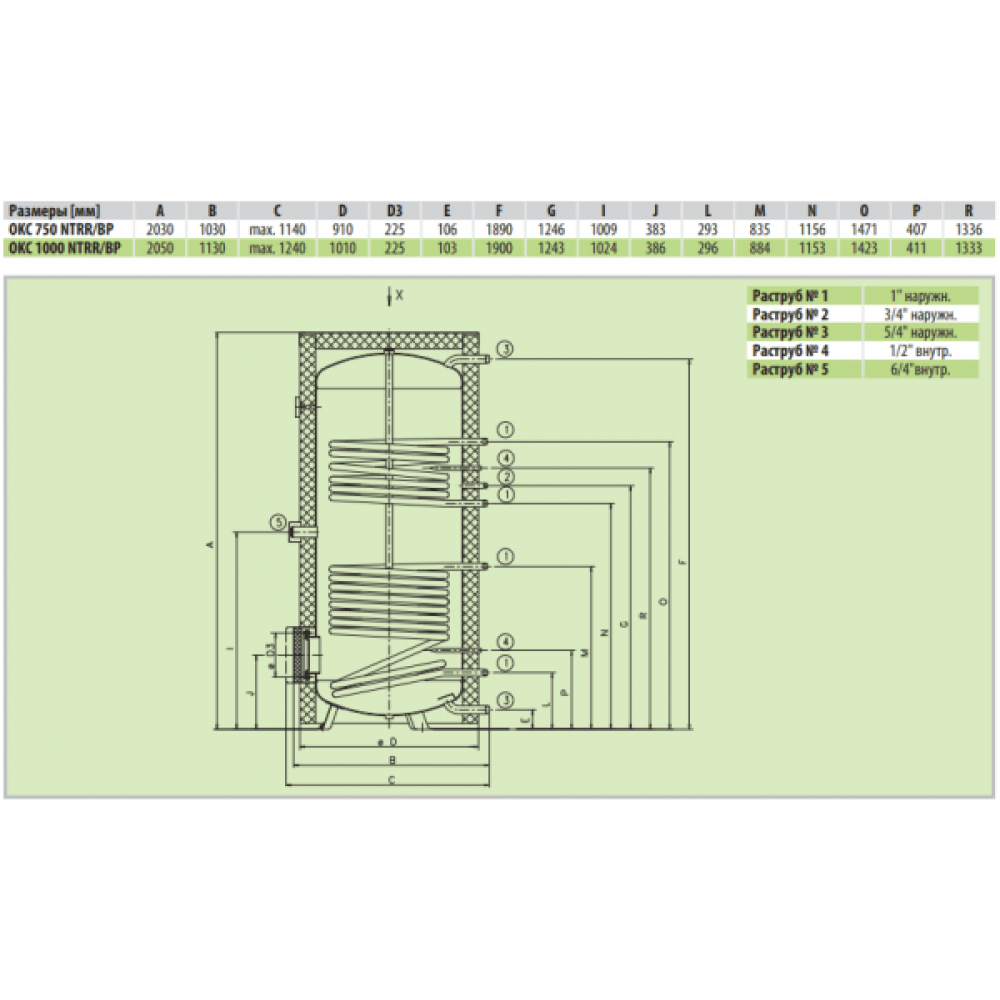Select the bottom circled number 3 marker

pos(507,699)
